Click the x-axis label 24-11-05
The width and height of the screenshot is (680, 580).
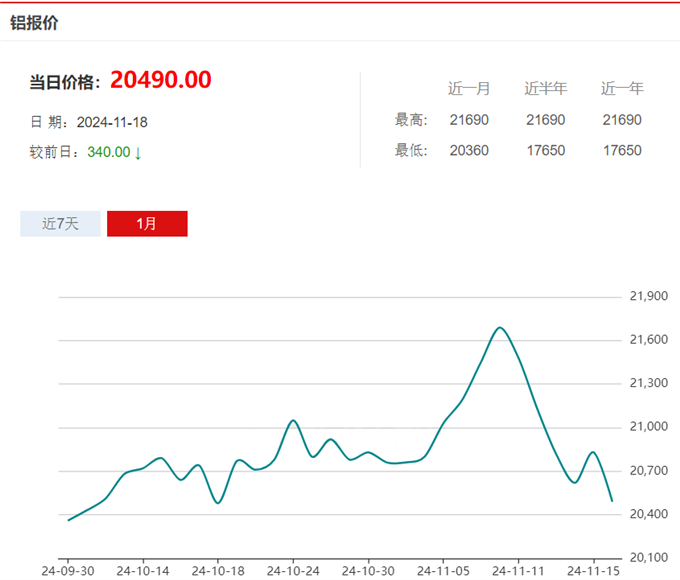(x=443, y=571)
